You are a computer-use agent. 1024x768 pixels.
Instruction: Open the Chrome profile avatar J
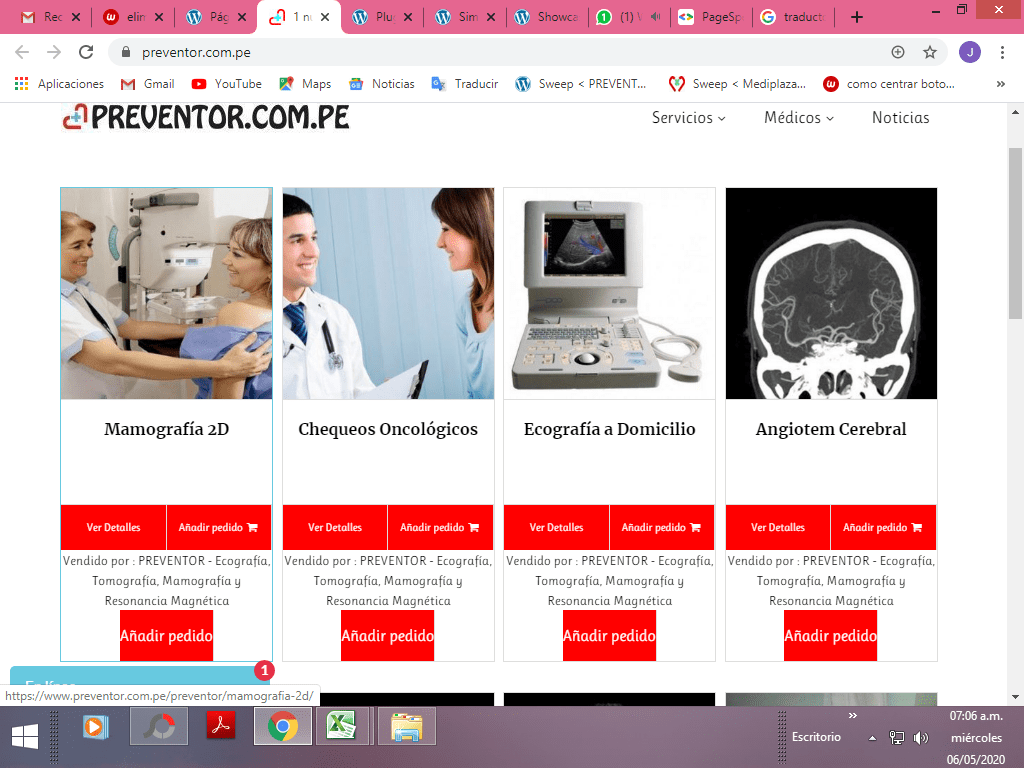(970, 52)
